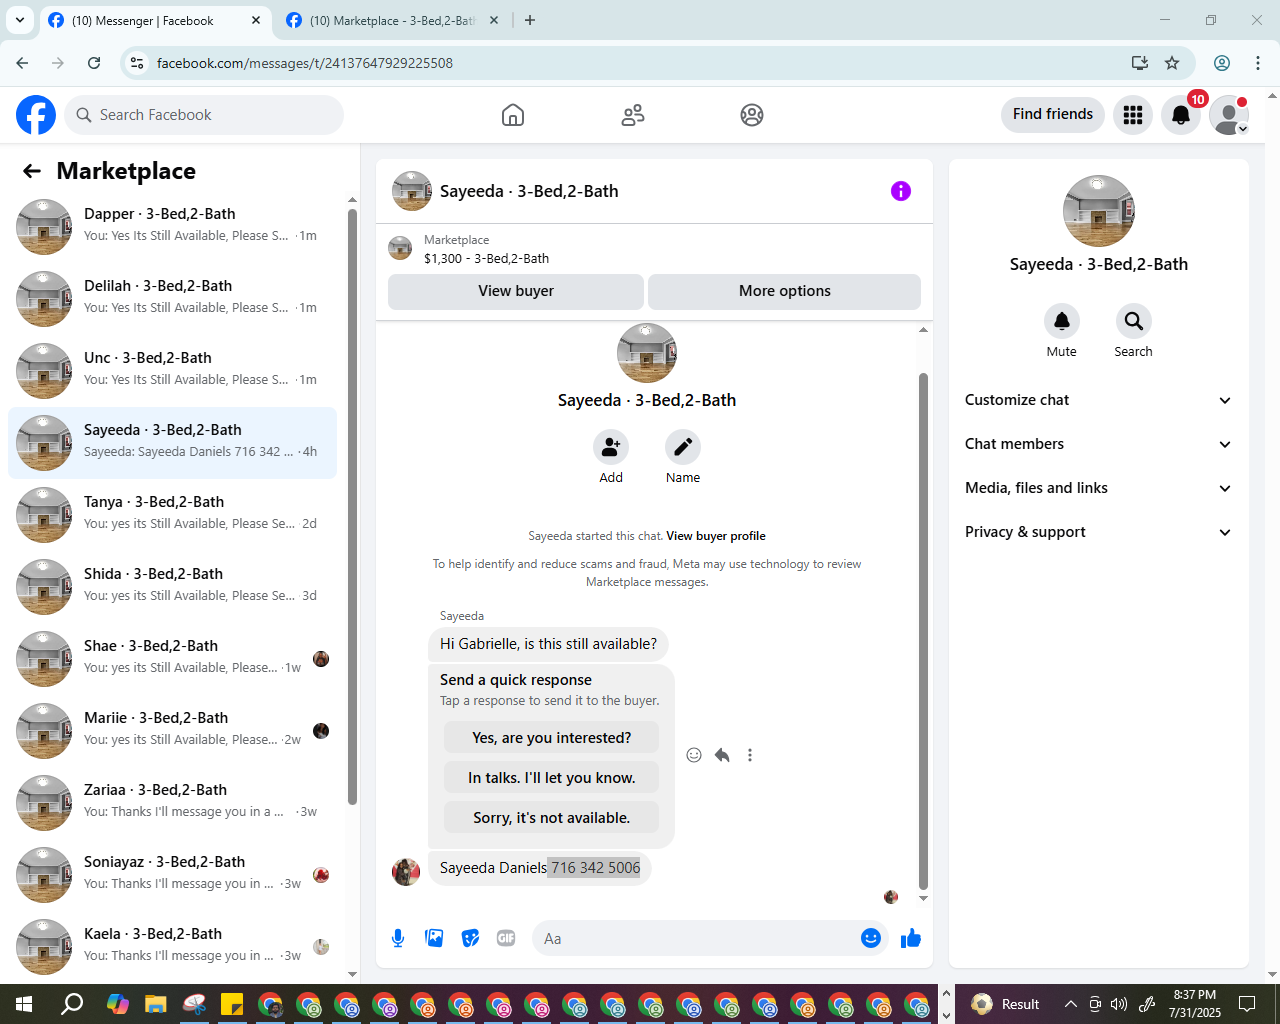Open Unc 3-Bed,2-Bath conversation
This screenshot has height=1024, width=1280.
[172, 371]
